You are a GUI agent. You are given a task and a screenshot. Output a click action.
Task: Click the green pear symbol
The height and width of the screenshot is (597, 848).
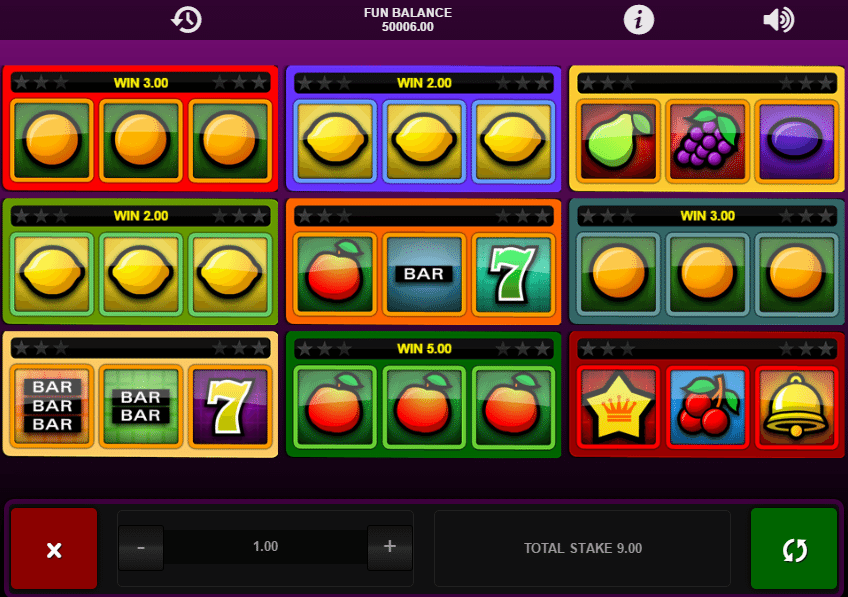click(618, 141)
